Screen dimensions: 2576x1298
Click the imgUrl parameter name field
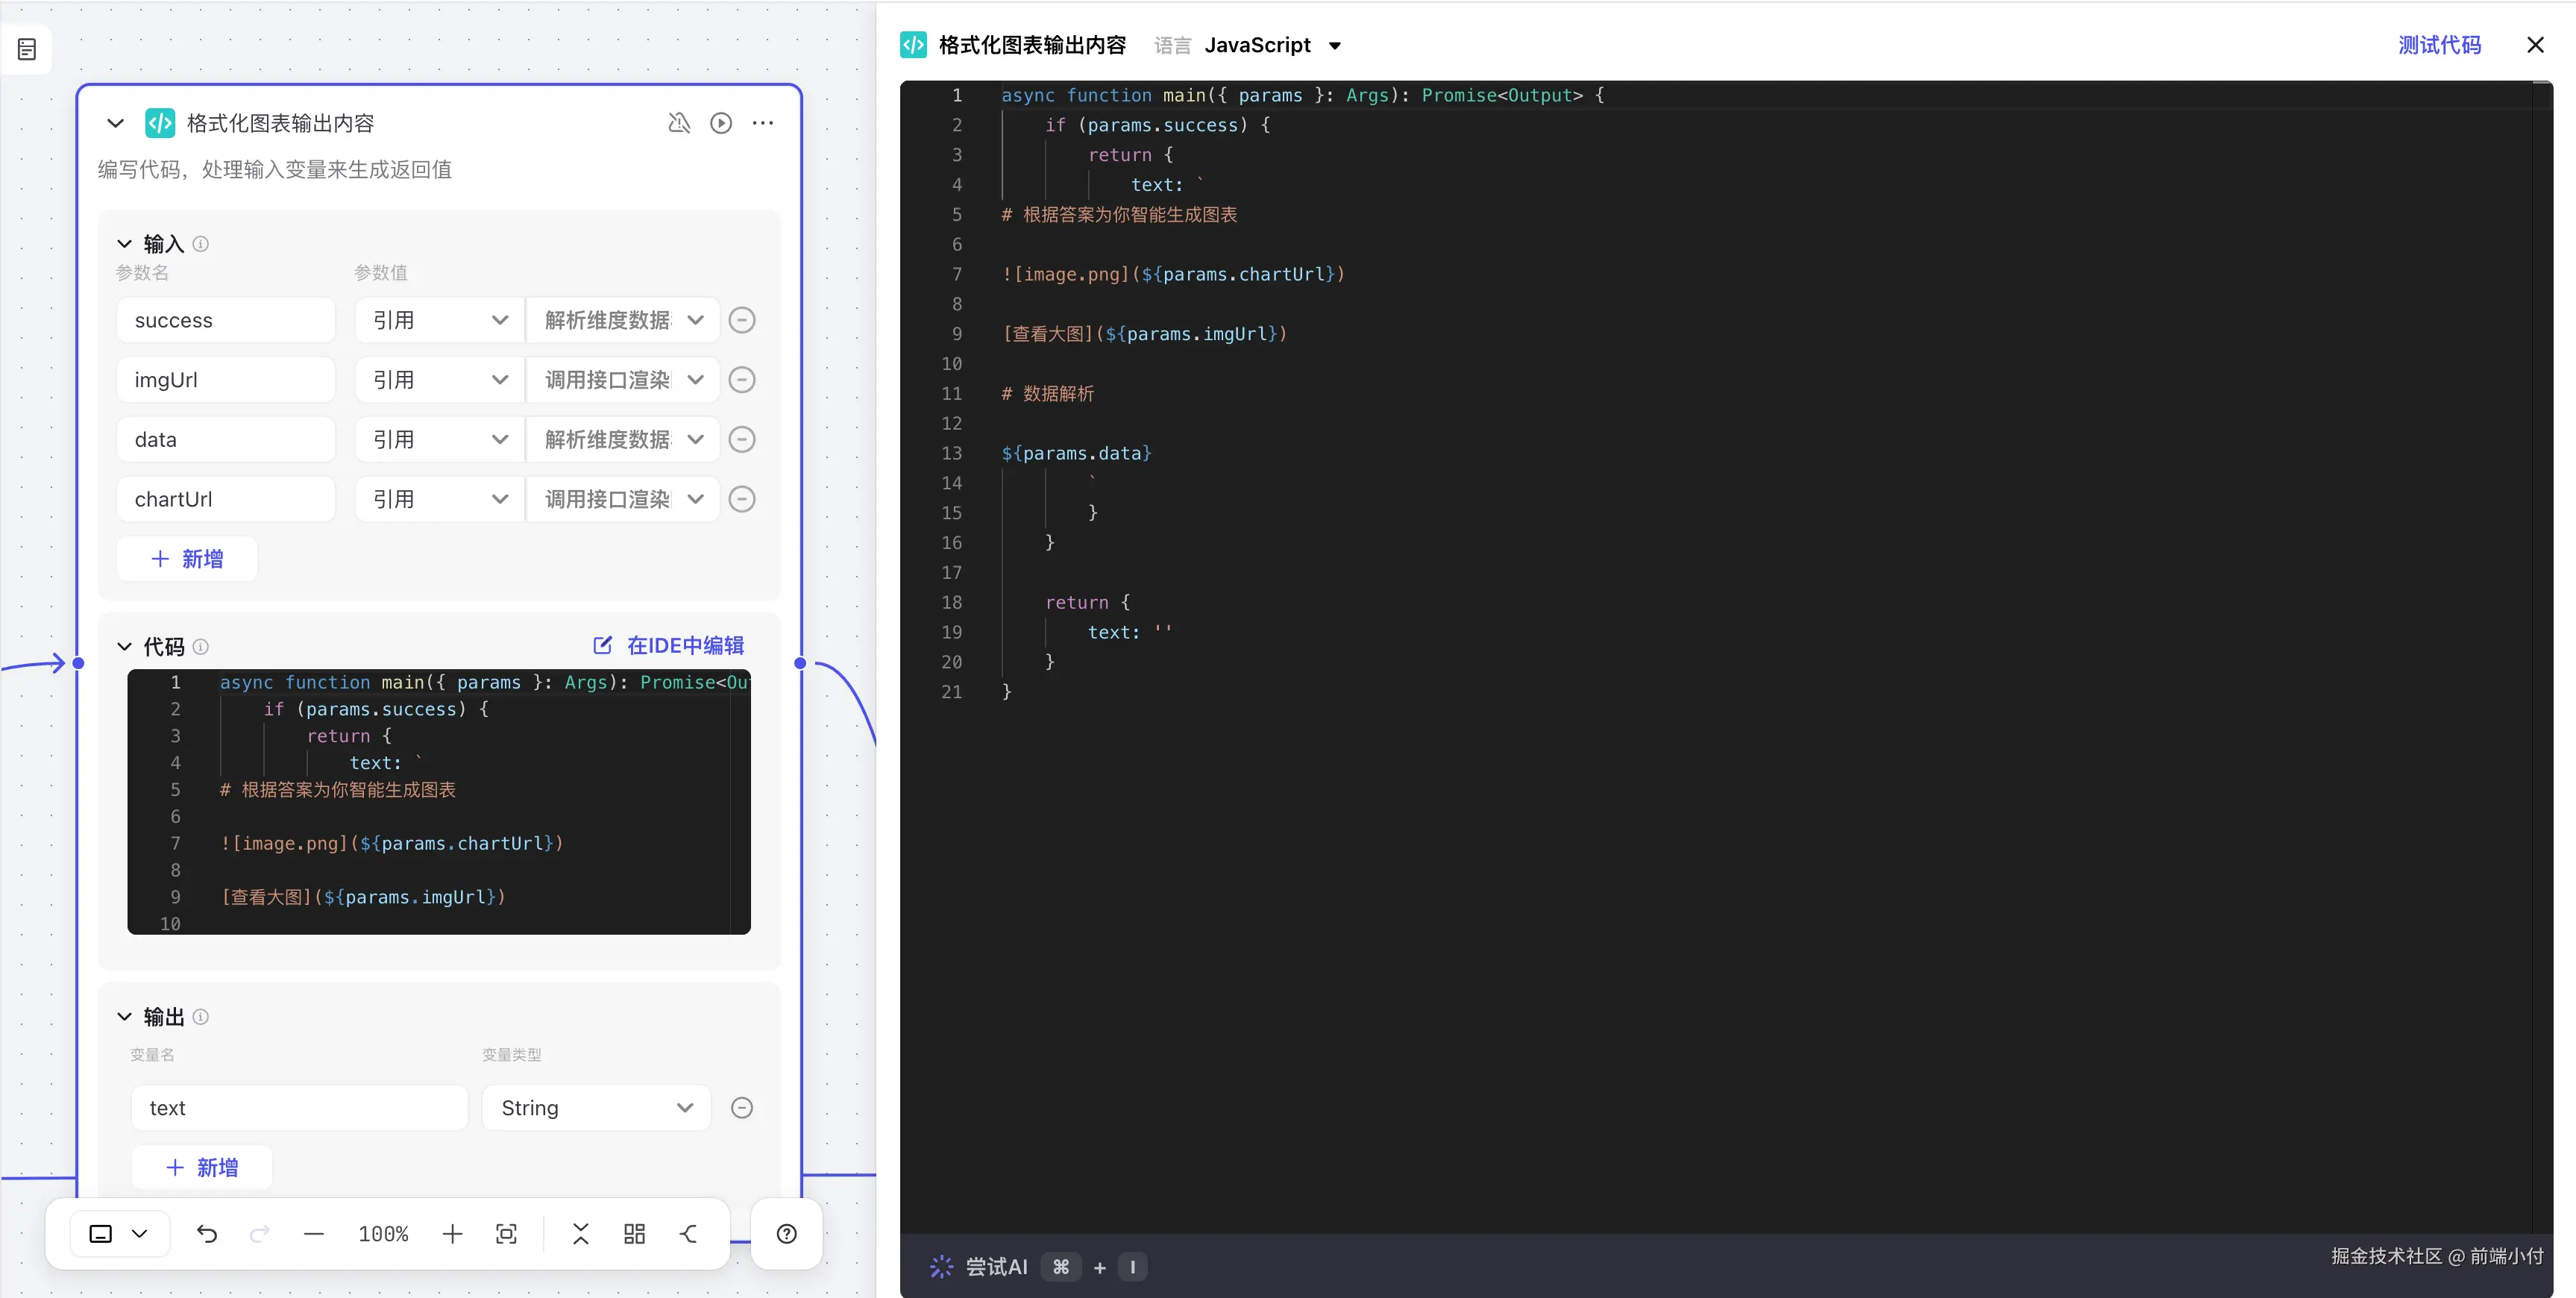pyautogui.click(x=225, y=380)
